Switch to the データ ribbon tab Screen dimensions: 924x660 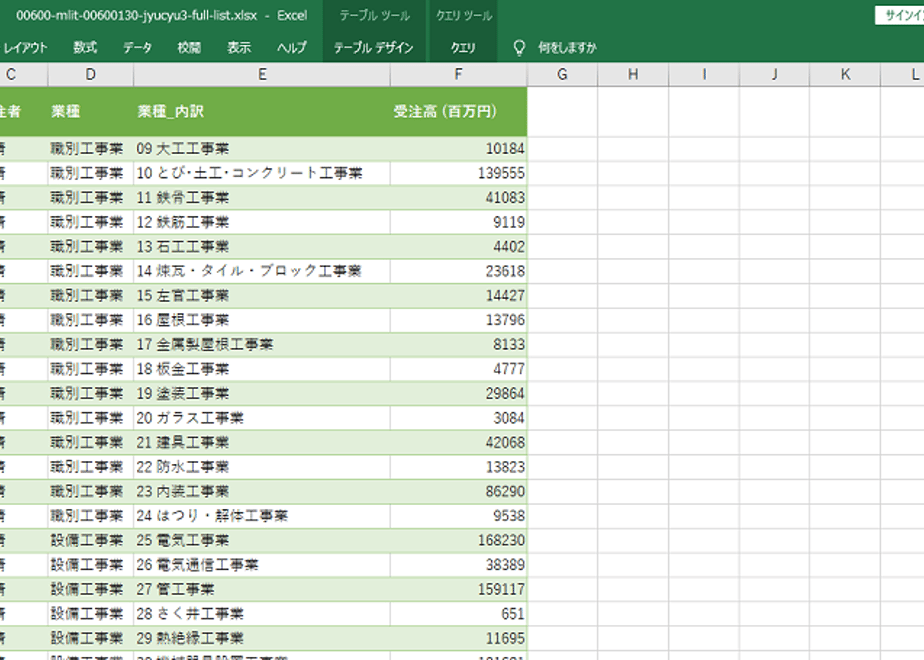[137, 48]
